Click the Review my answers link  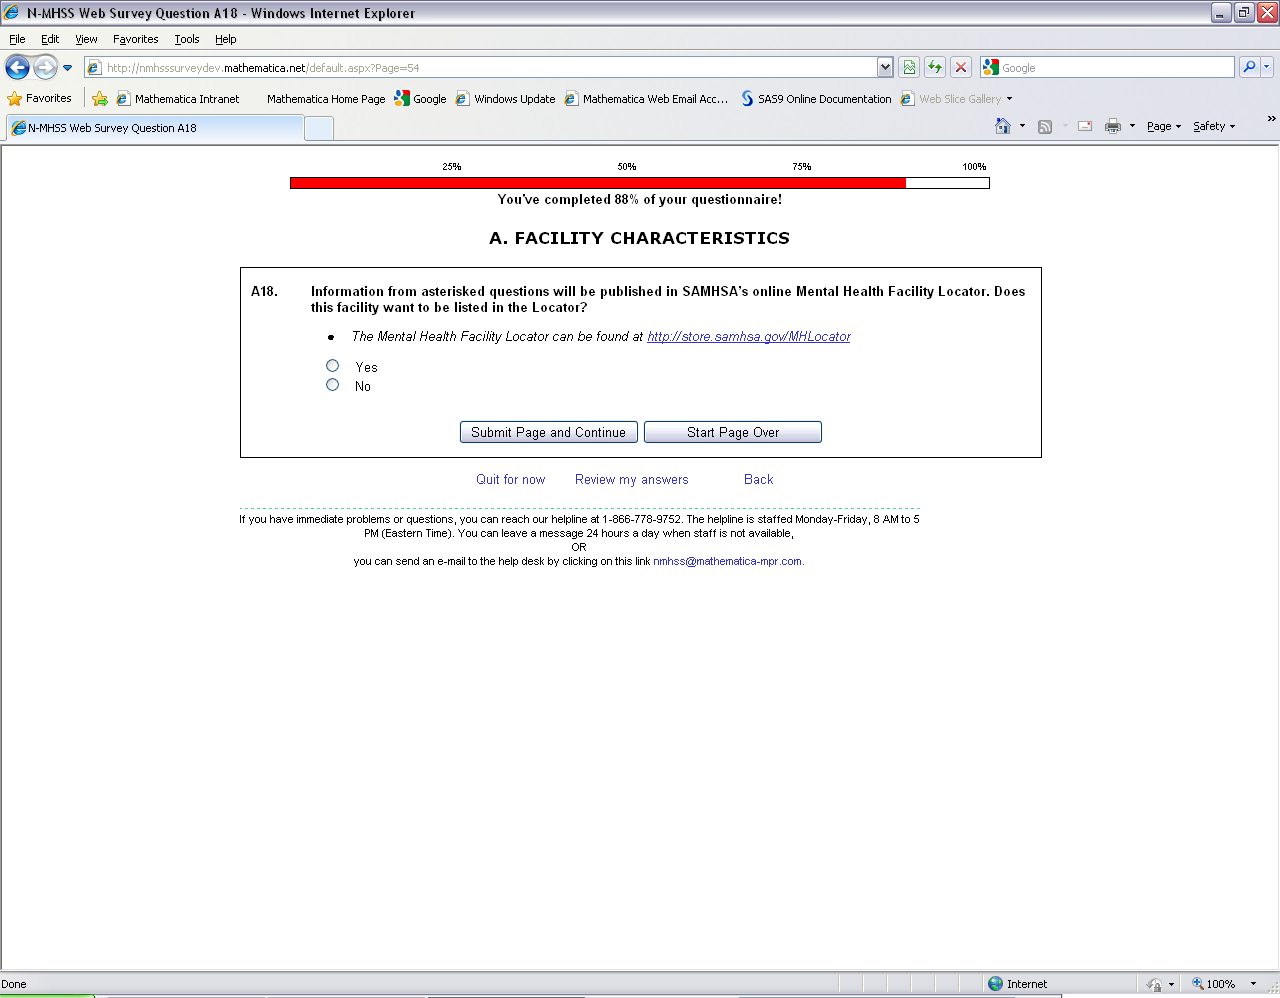pyautogui.click(x=632, y=480)
